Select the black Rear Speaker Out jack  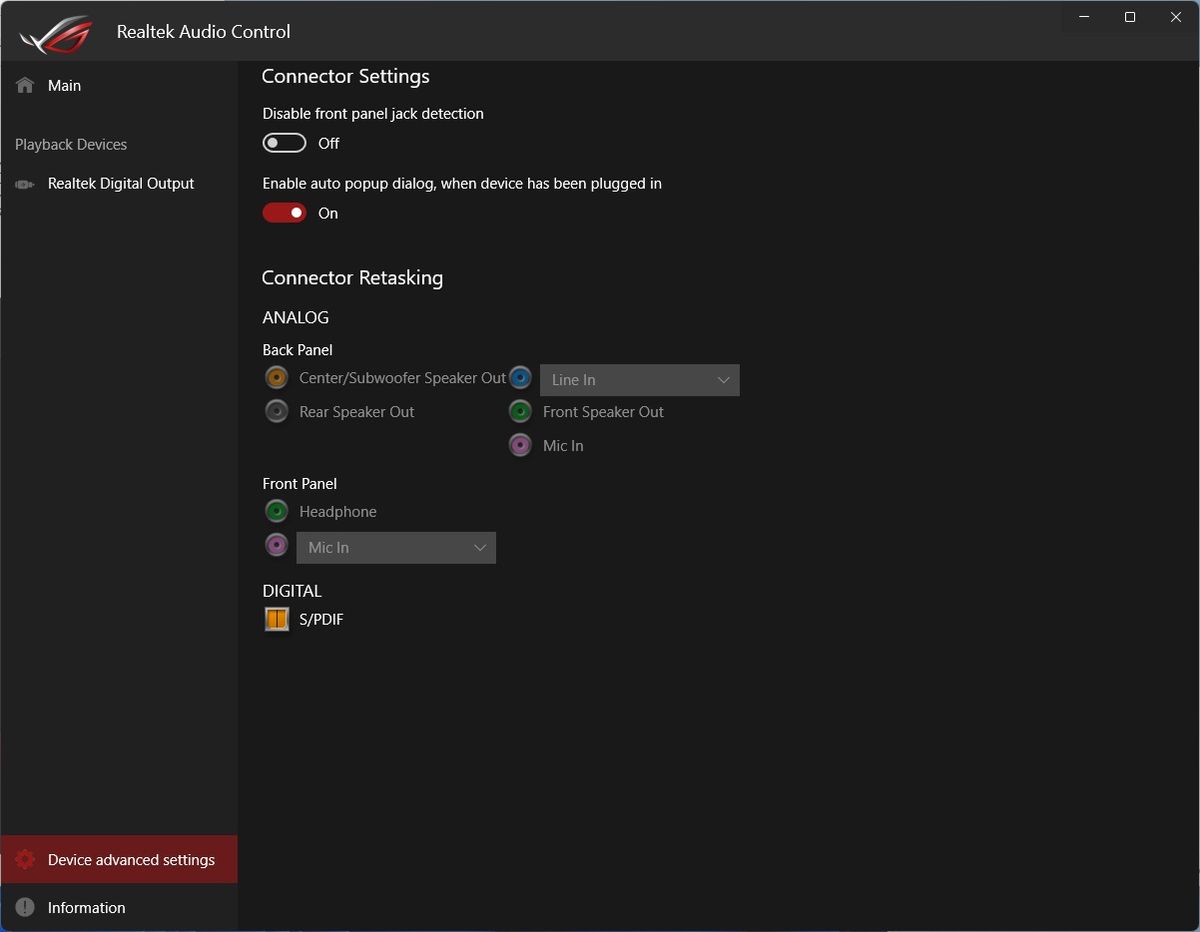click(276, 412)
